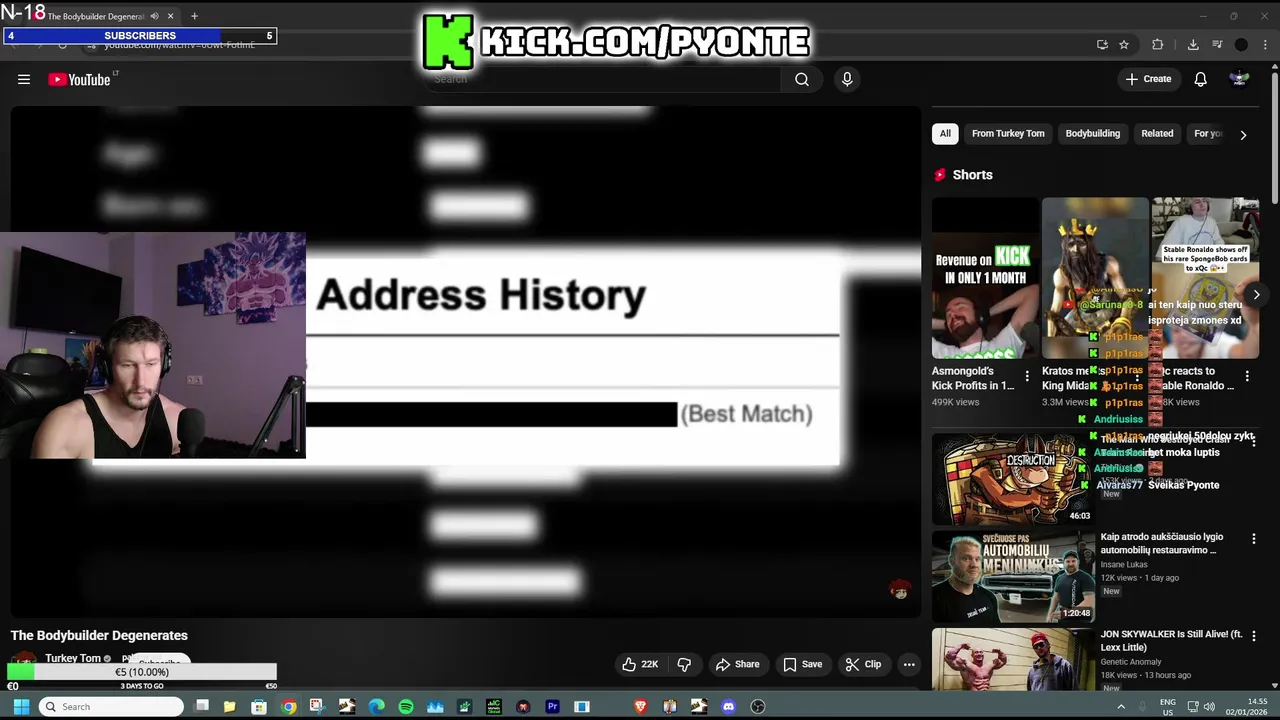Open Microsoft Edge from the taskbar
The width and height of the screenshot is (1280, 720).
coord(376,706)
